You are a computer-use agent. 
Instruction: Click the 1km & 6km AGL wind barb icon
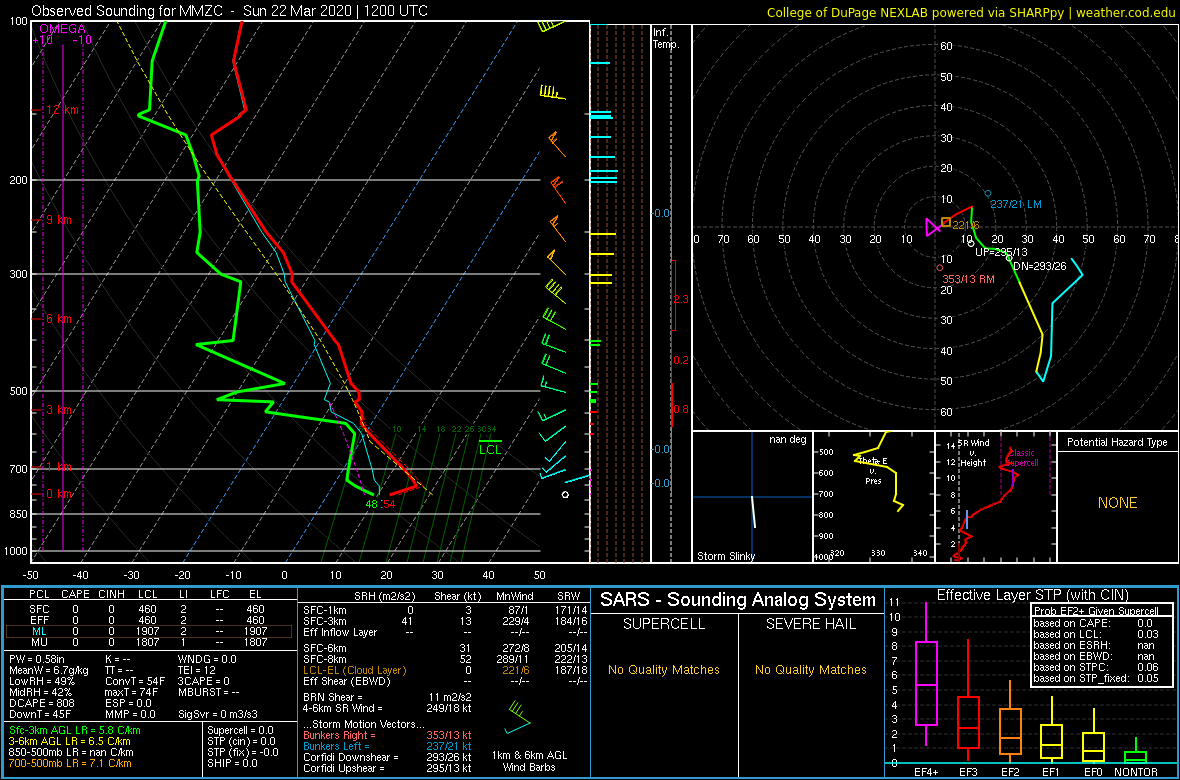519,718
